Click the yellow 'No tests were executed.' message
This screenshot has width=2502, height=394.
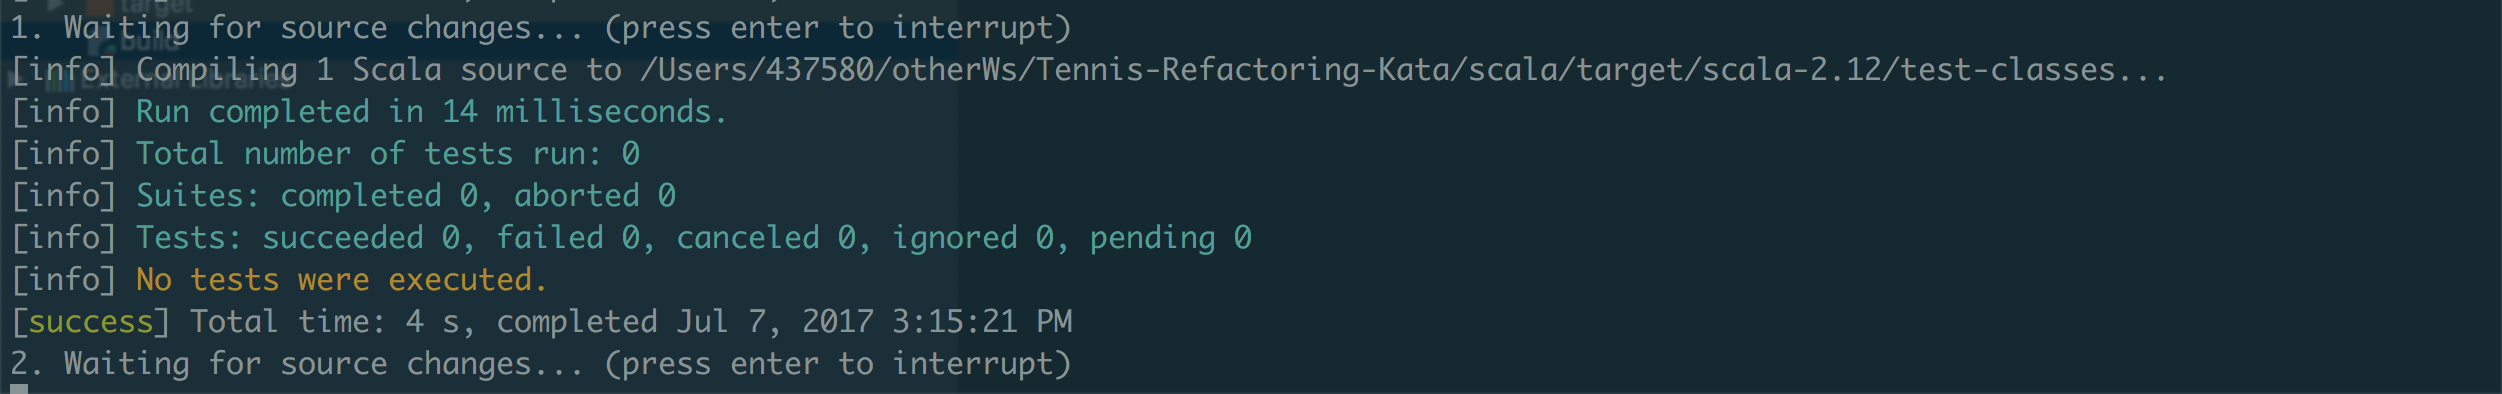point(342,280)
